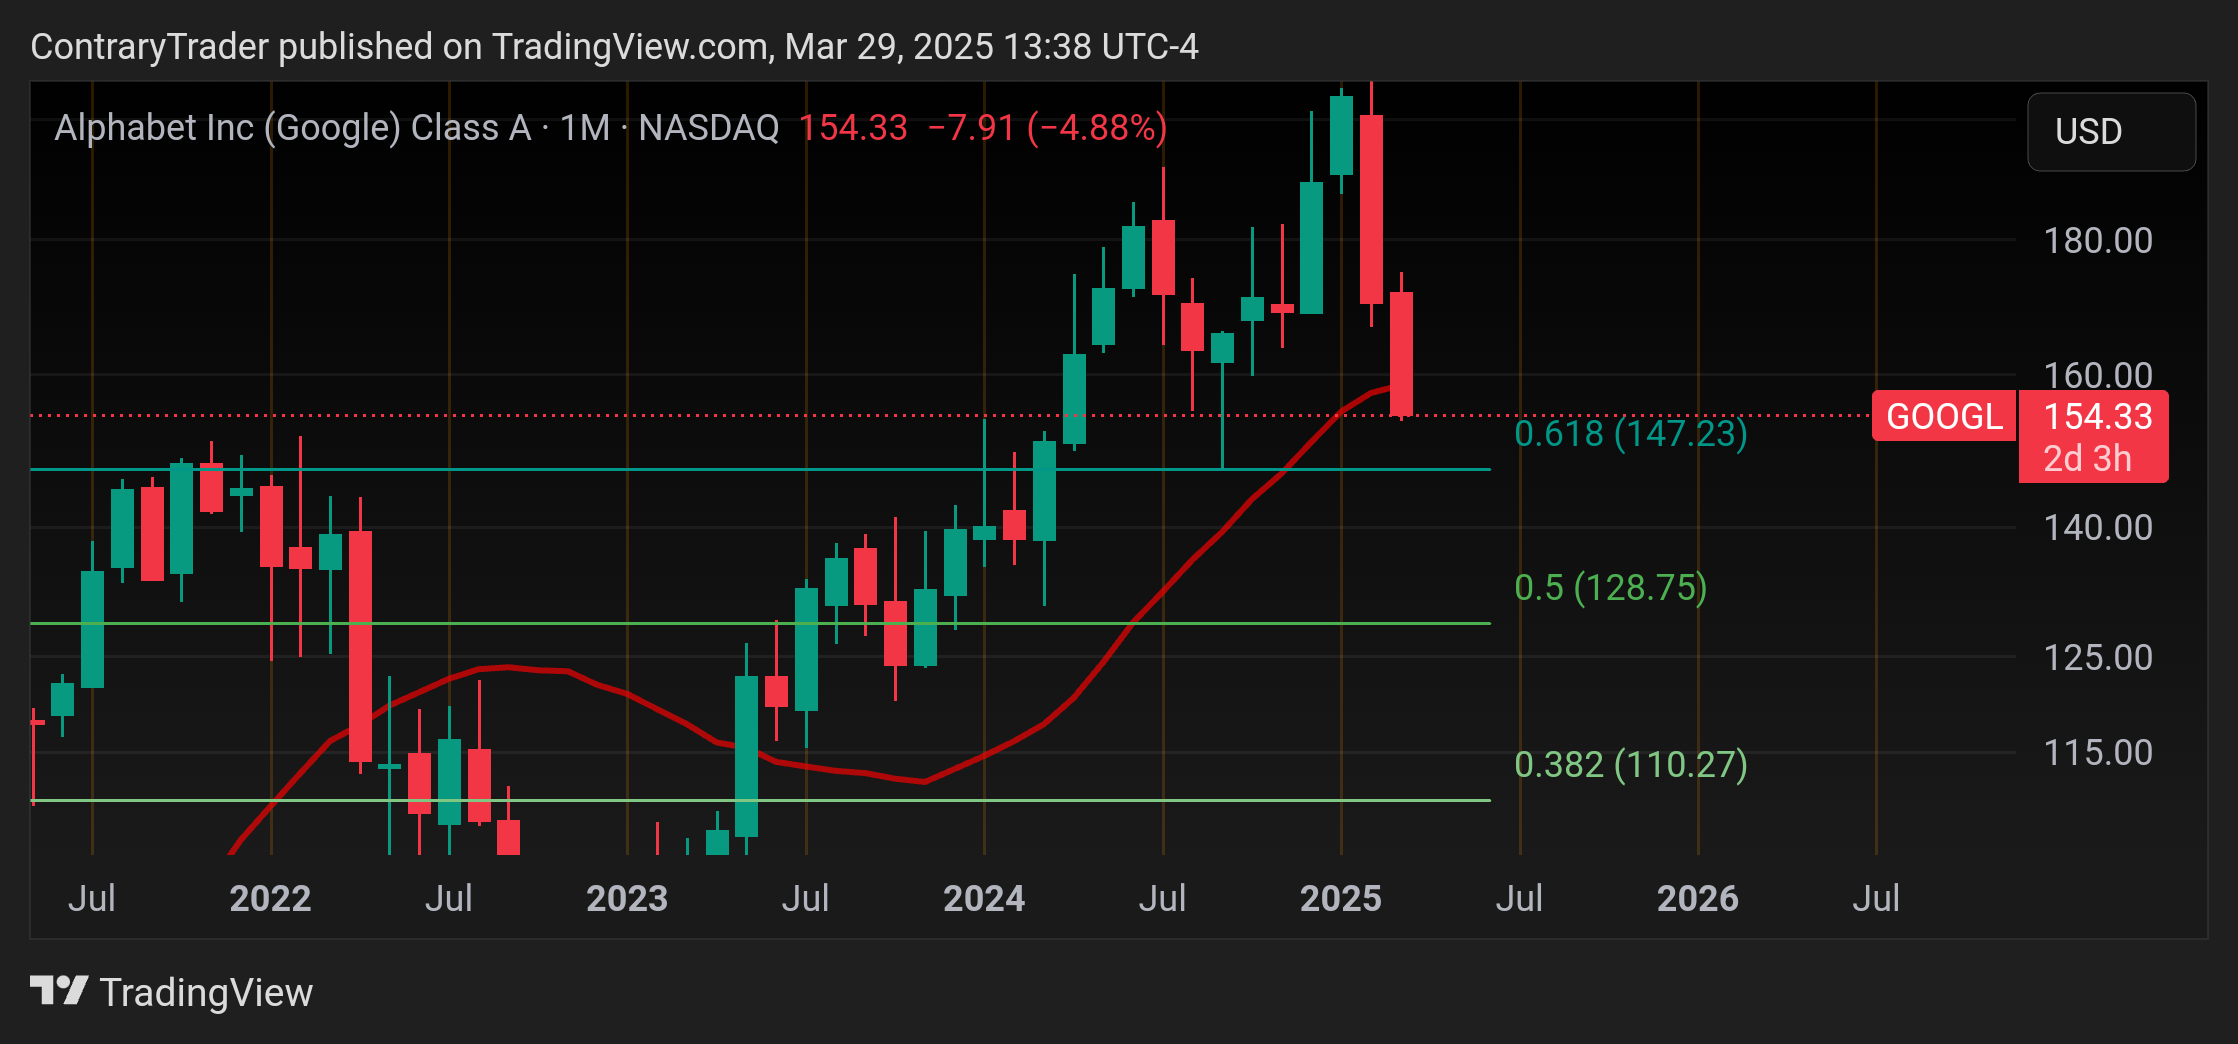The image size is (2238, 1044).
Task: Click the 2025 time axis label
Action: (1341, 898)
